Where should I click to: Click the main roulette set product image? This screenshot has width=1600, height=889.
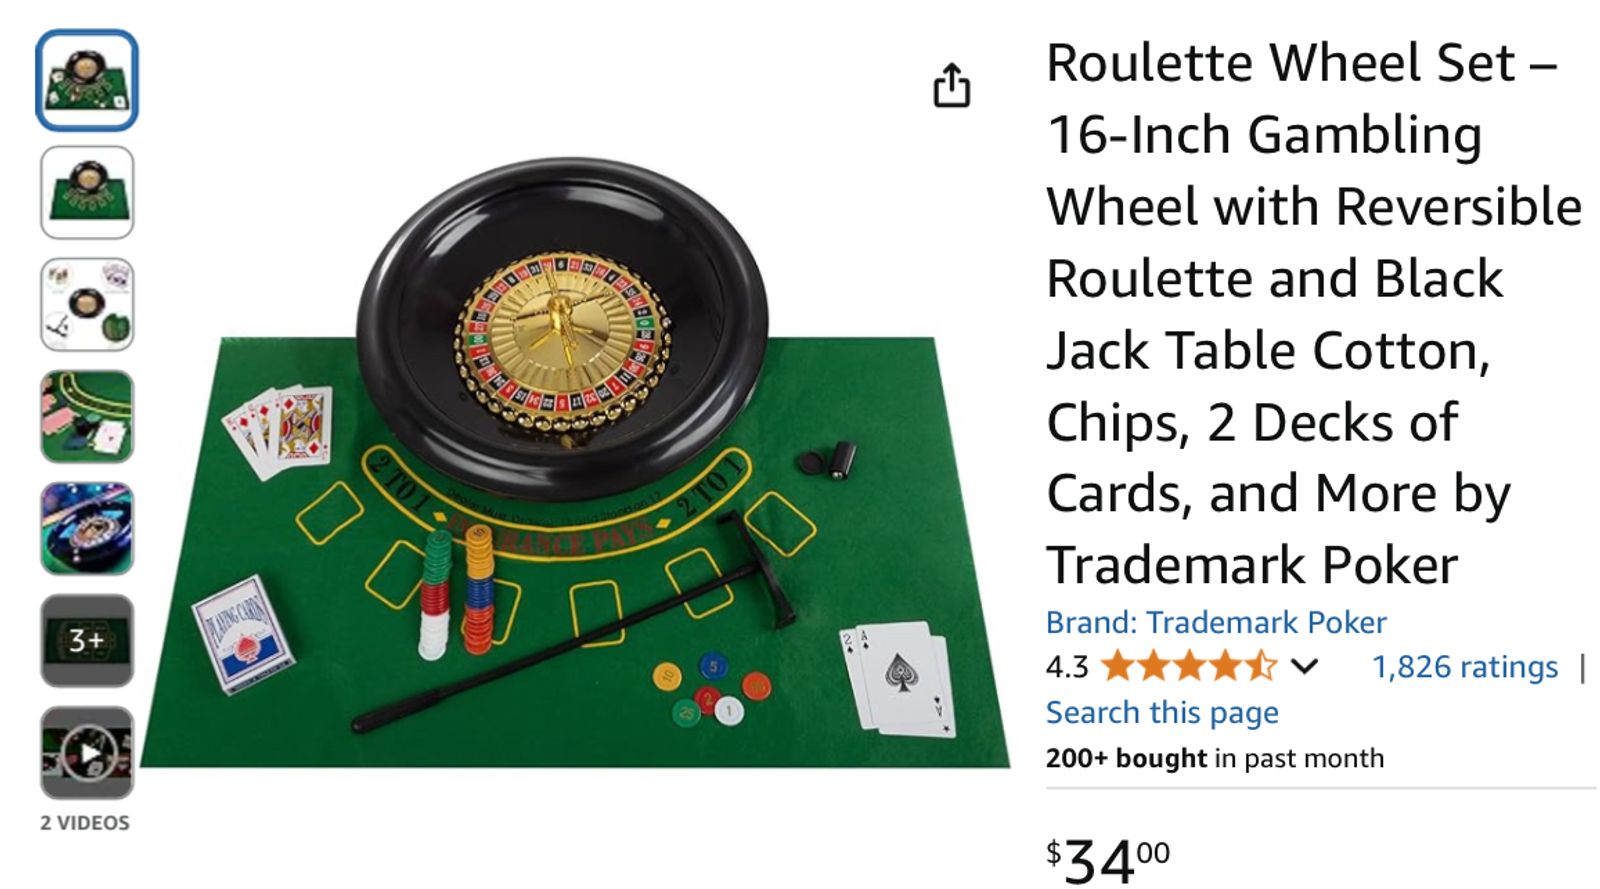pyautogui.click(x=575, y=460)
